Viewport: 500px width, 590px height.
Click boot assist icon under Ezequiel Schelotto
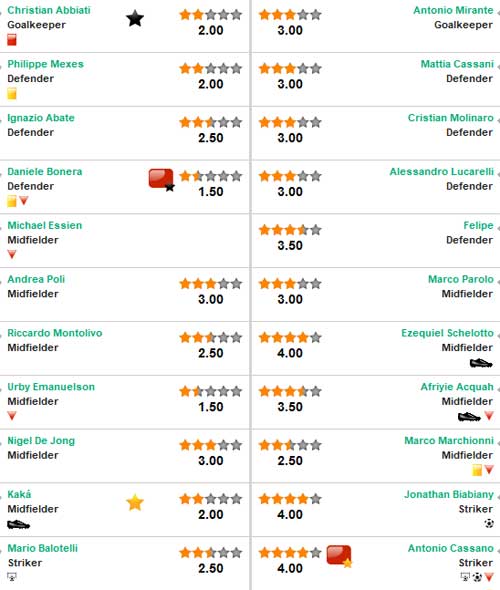(481, 363)
